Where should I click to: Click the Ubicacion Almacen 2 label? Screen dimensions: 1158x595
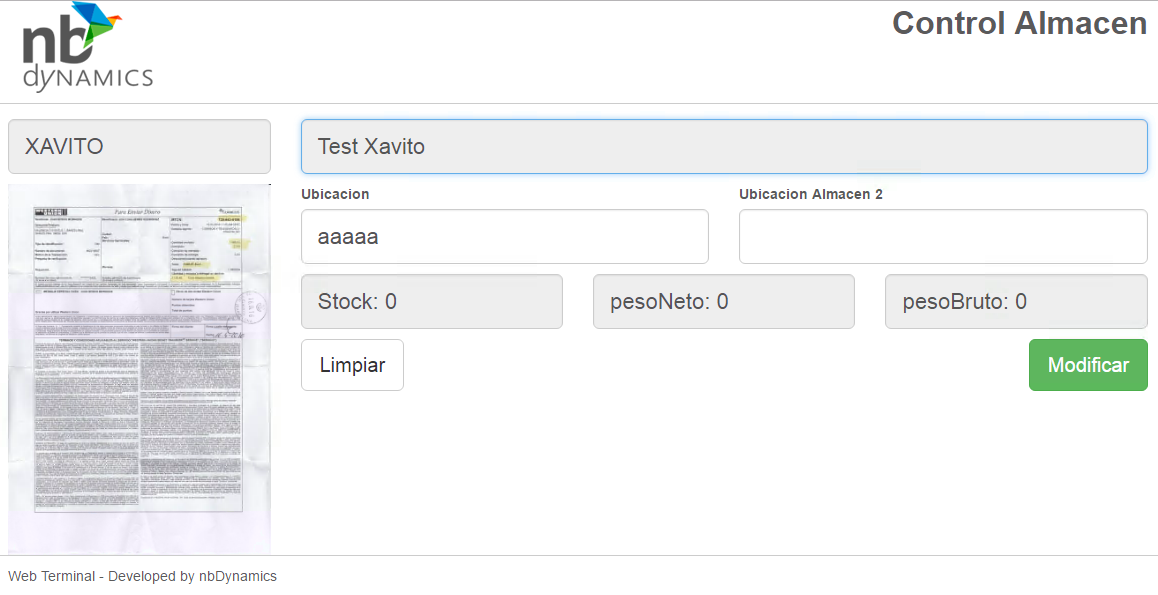click(810, 194)
